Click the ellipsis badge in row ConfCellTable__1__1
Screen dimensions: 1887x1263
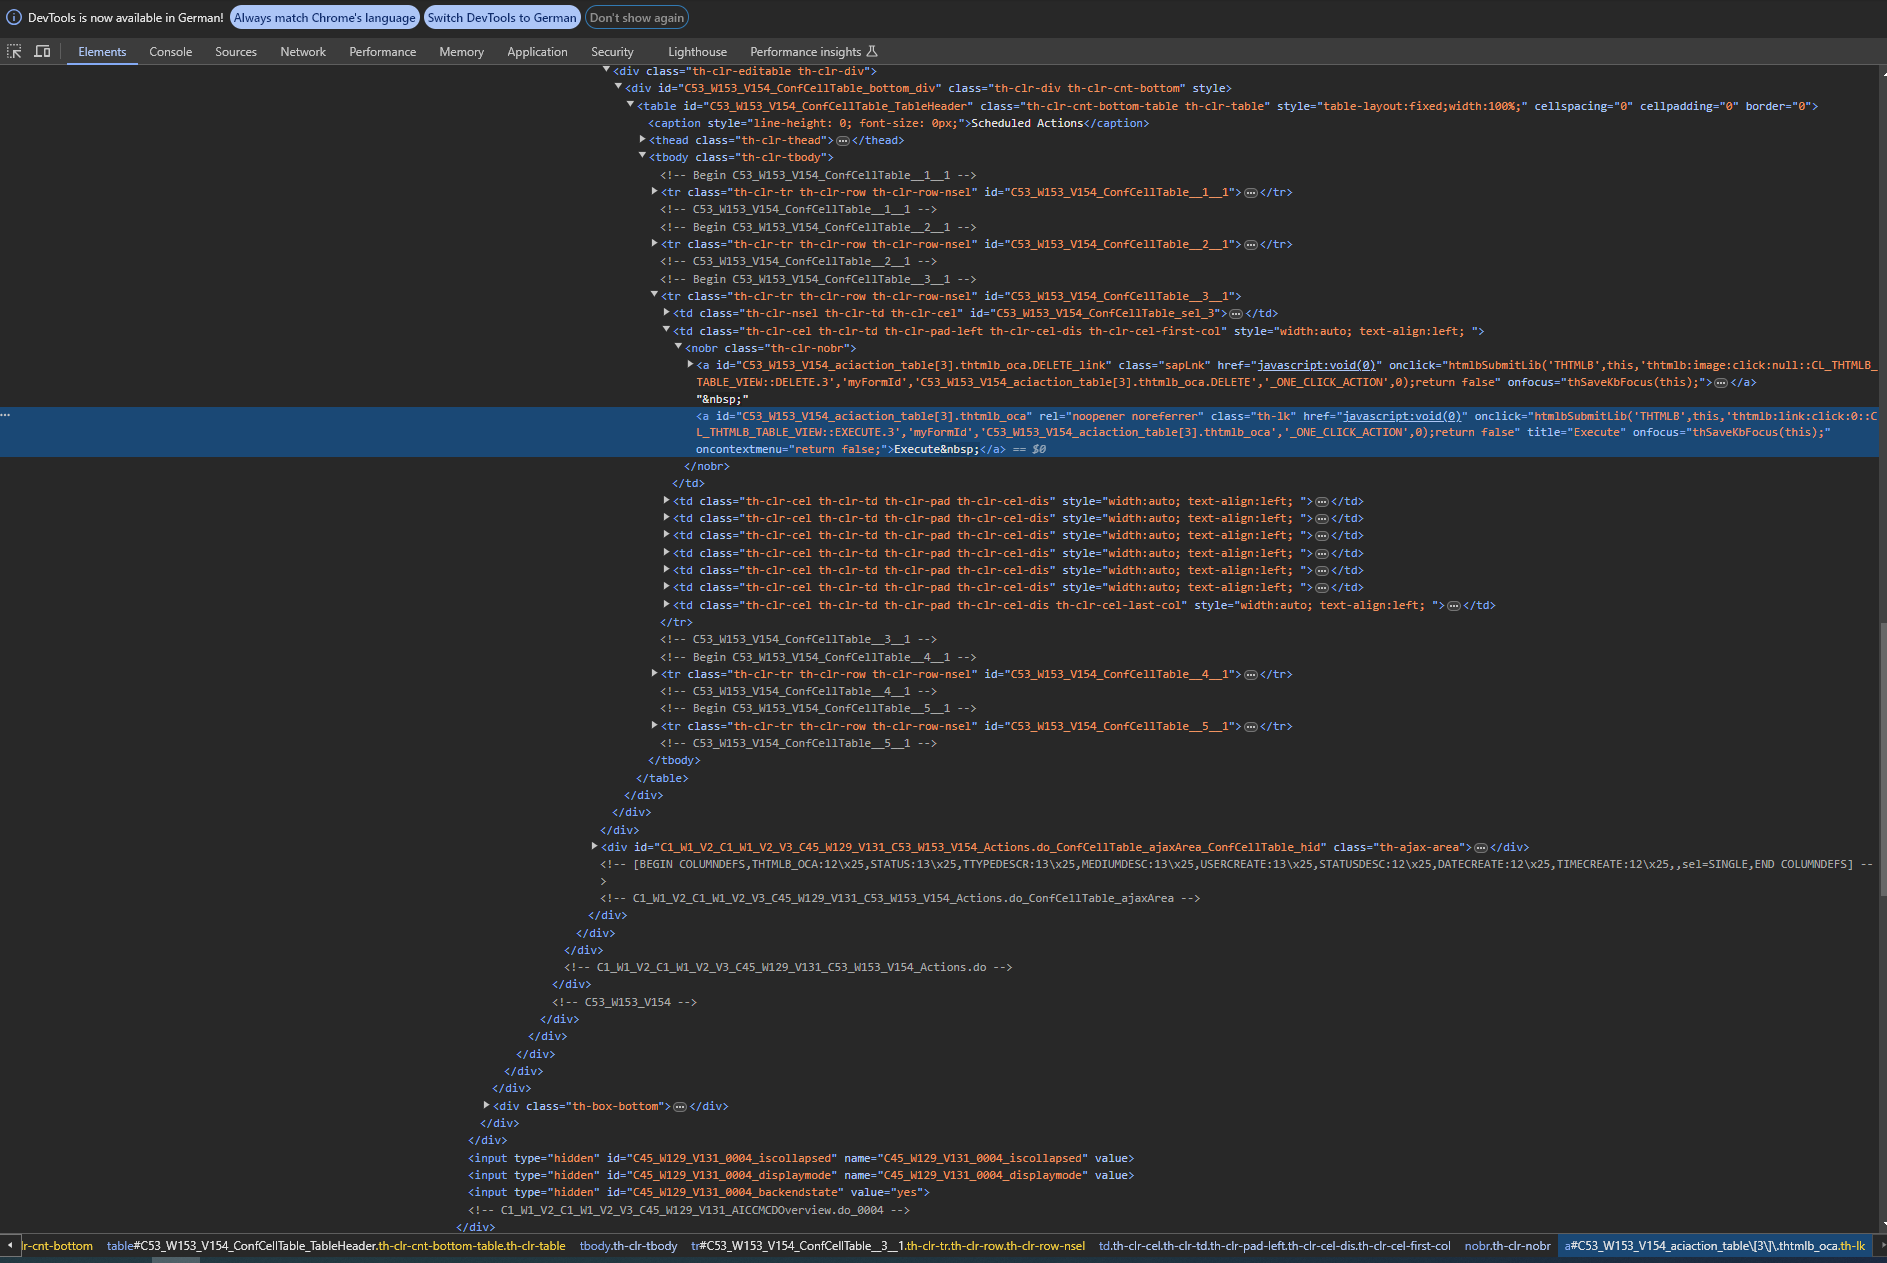click(x=1250, y=193)
